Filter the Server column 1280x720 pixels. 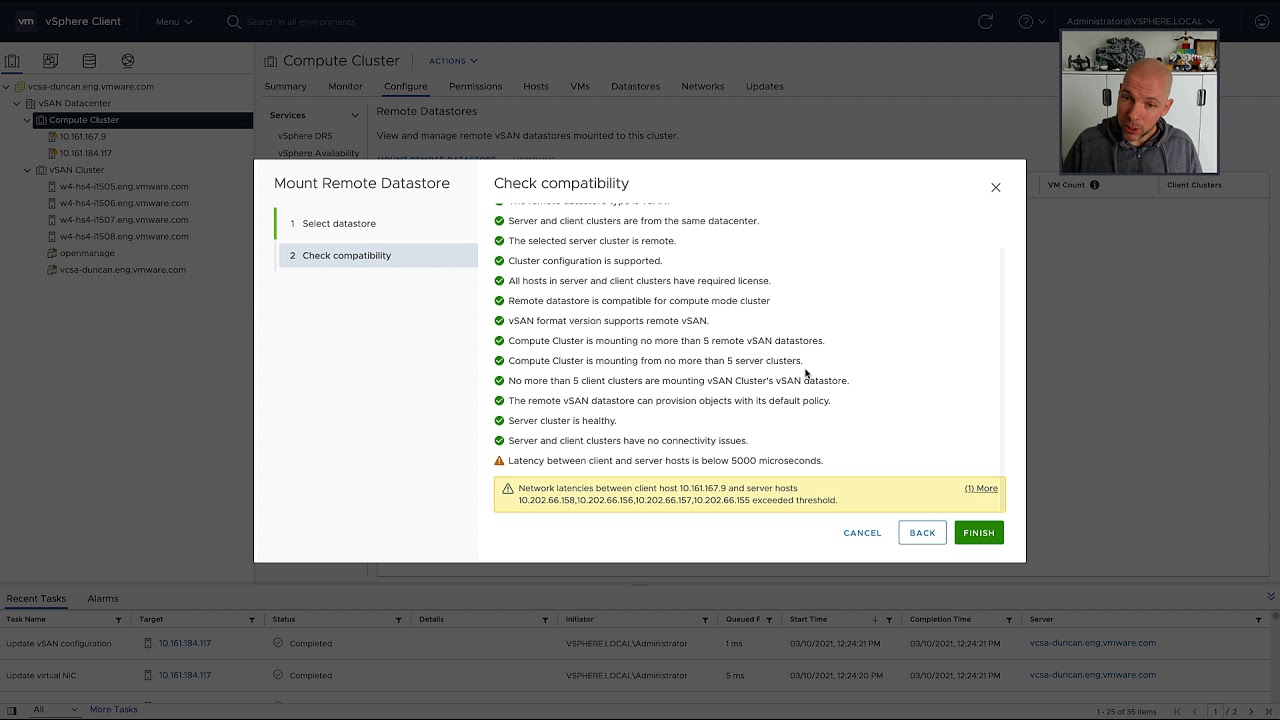pos(1258,620)
